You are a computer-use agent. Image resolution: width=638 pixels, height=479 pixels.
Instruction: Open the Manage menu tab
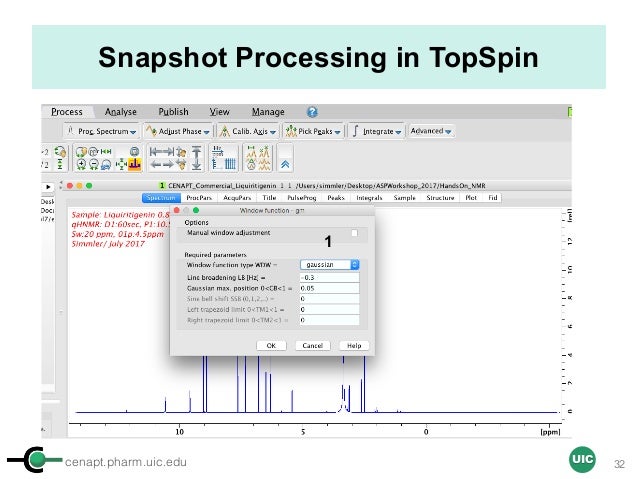coord(268,112)
